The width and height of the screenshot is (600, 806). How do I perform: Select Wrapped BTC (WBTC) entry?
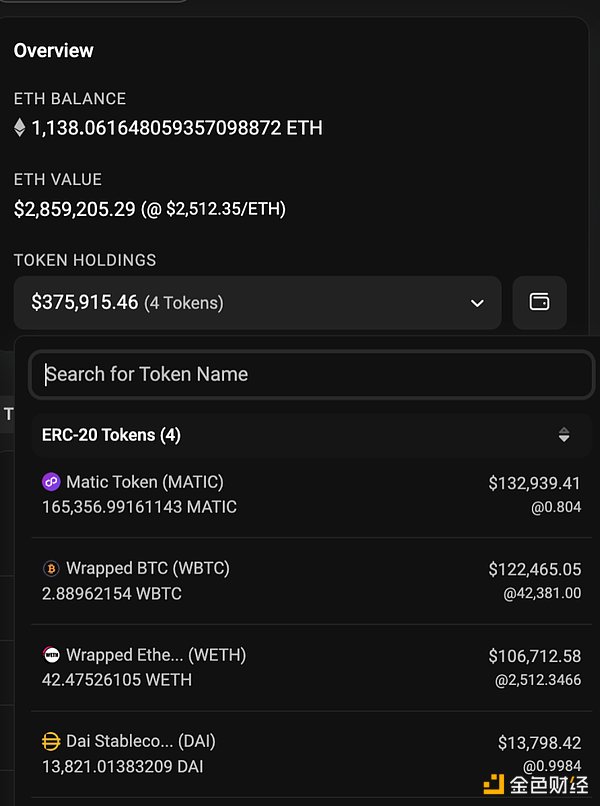[x=147, y=568]
